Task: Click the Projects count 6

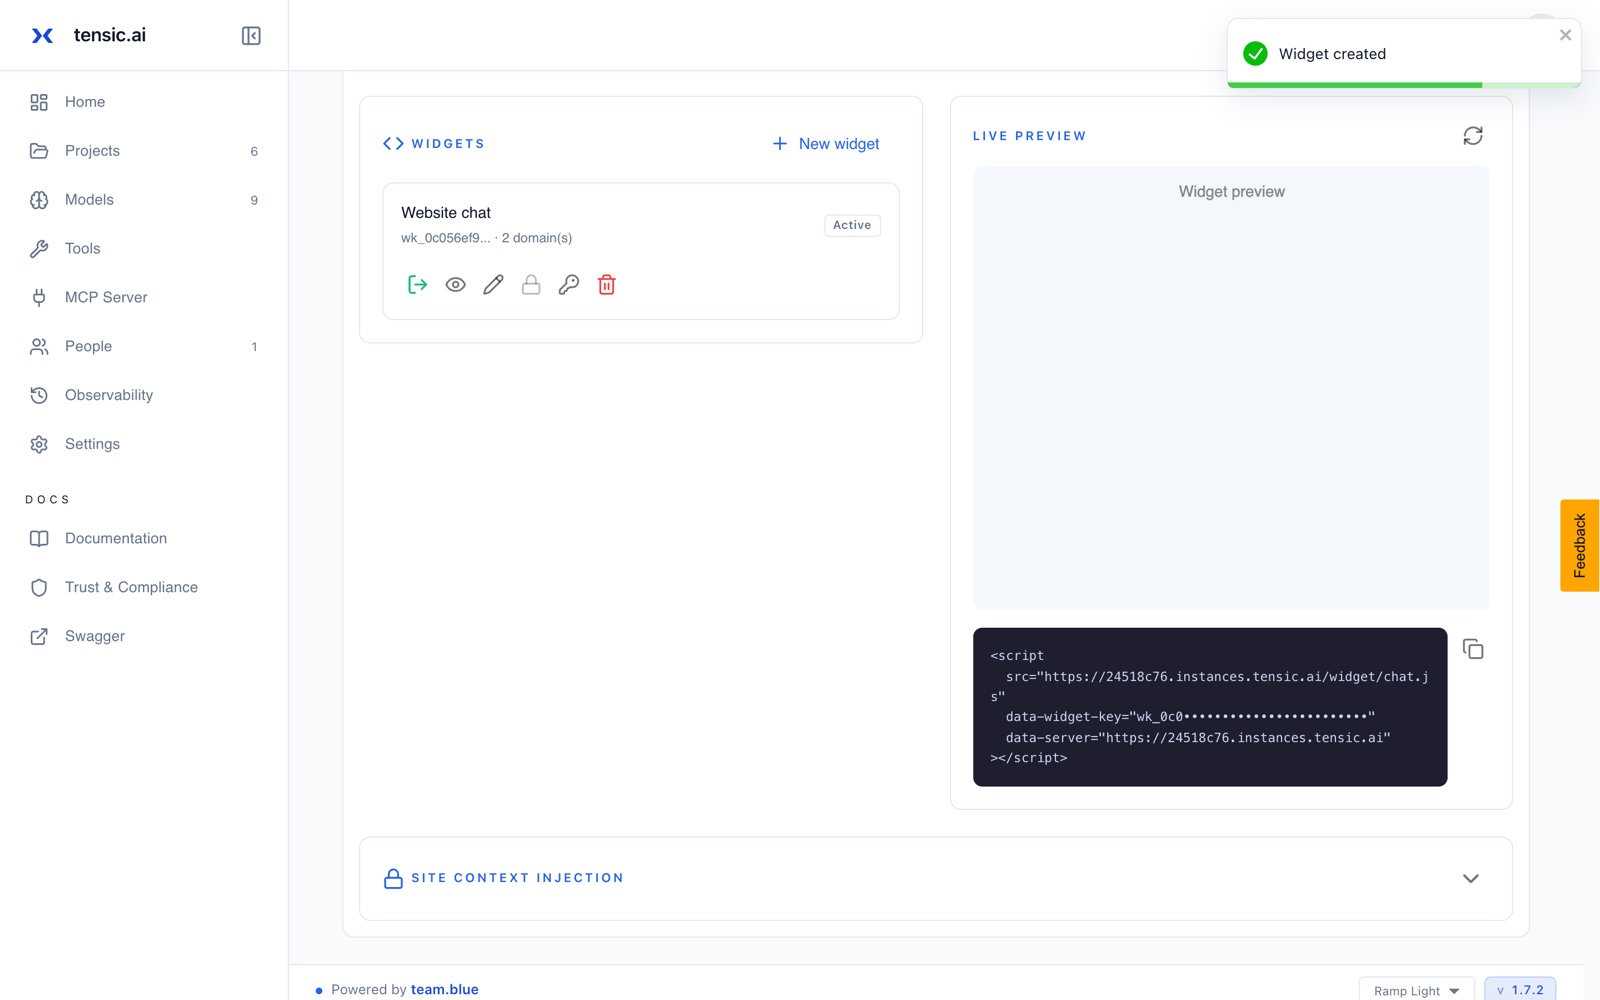Action: (254, 152)
